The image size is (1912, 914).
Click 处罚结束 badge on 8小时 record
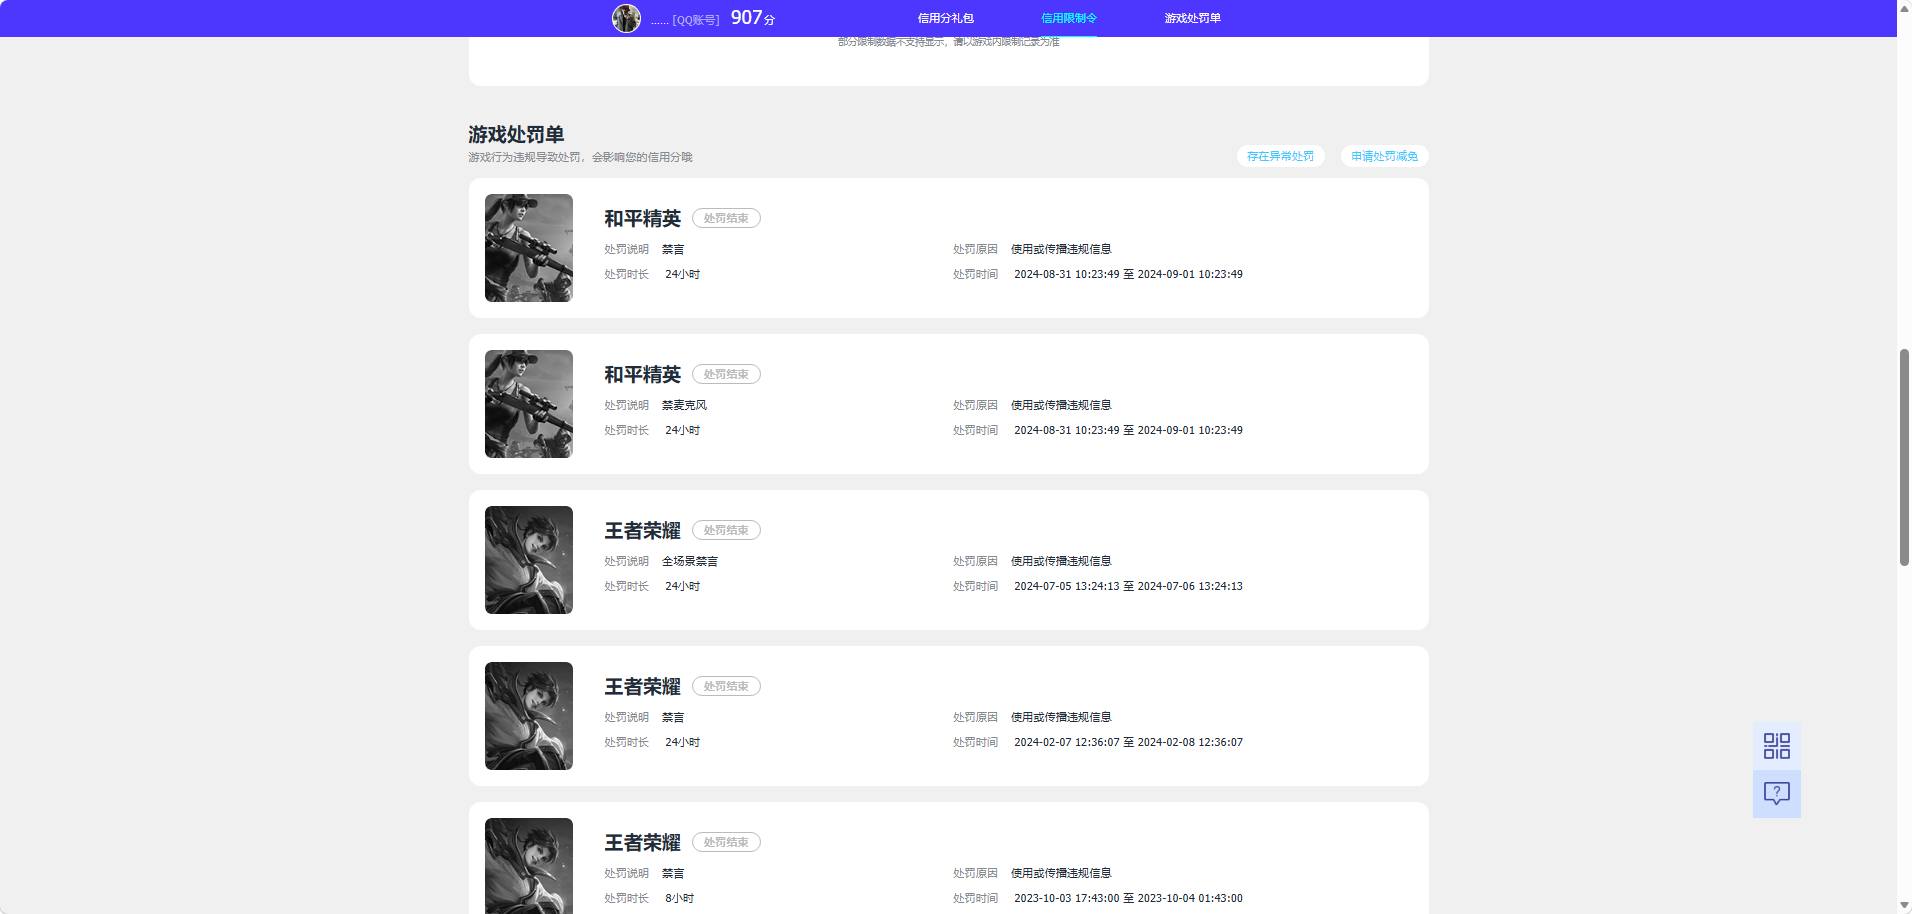coord(726,842)
